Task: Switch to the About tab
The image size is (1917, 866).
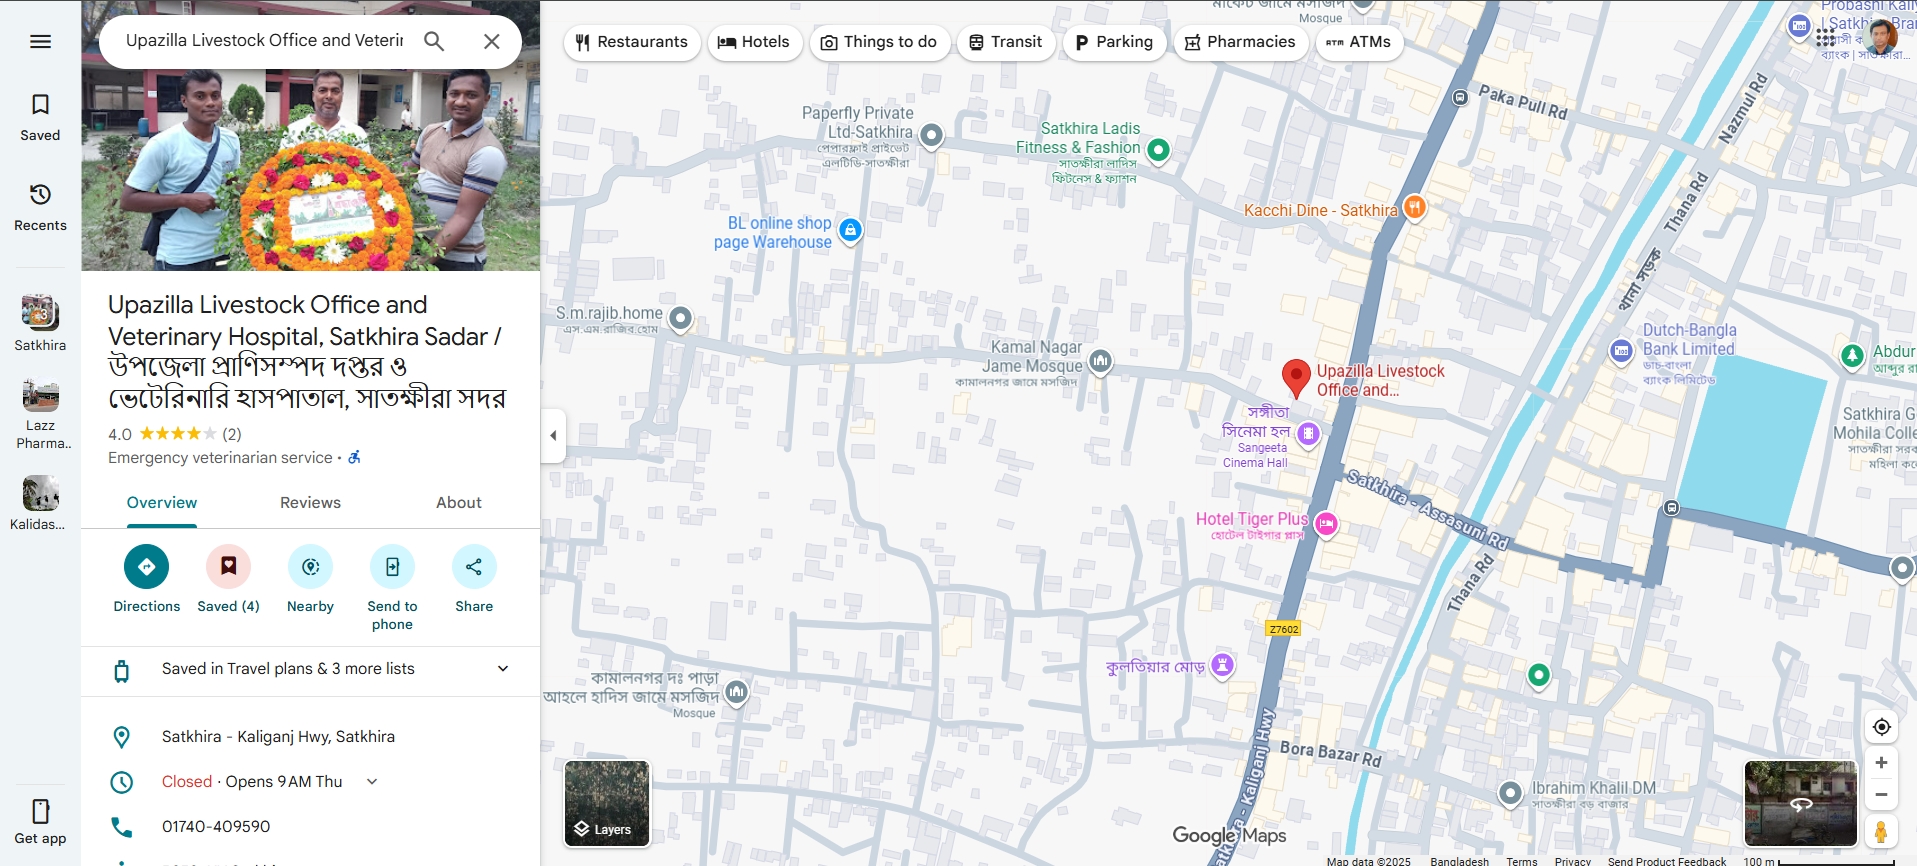Action: click(458, 503)
